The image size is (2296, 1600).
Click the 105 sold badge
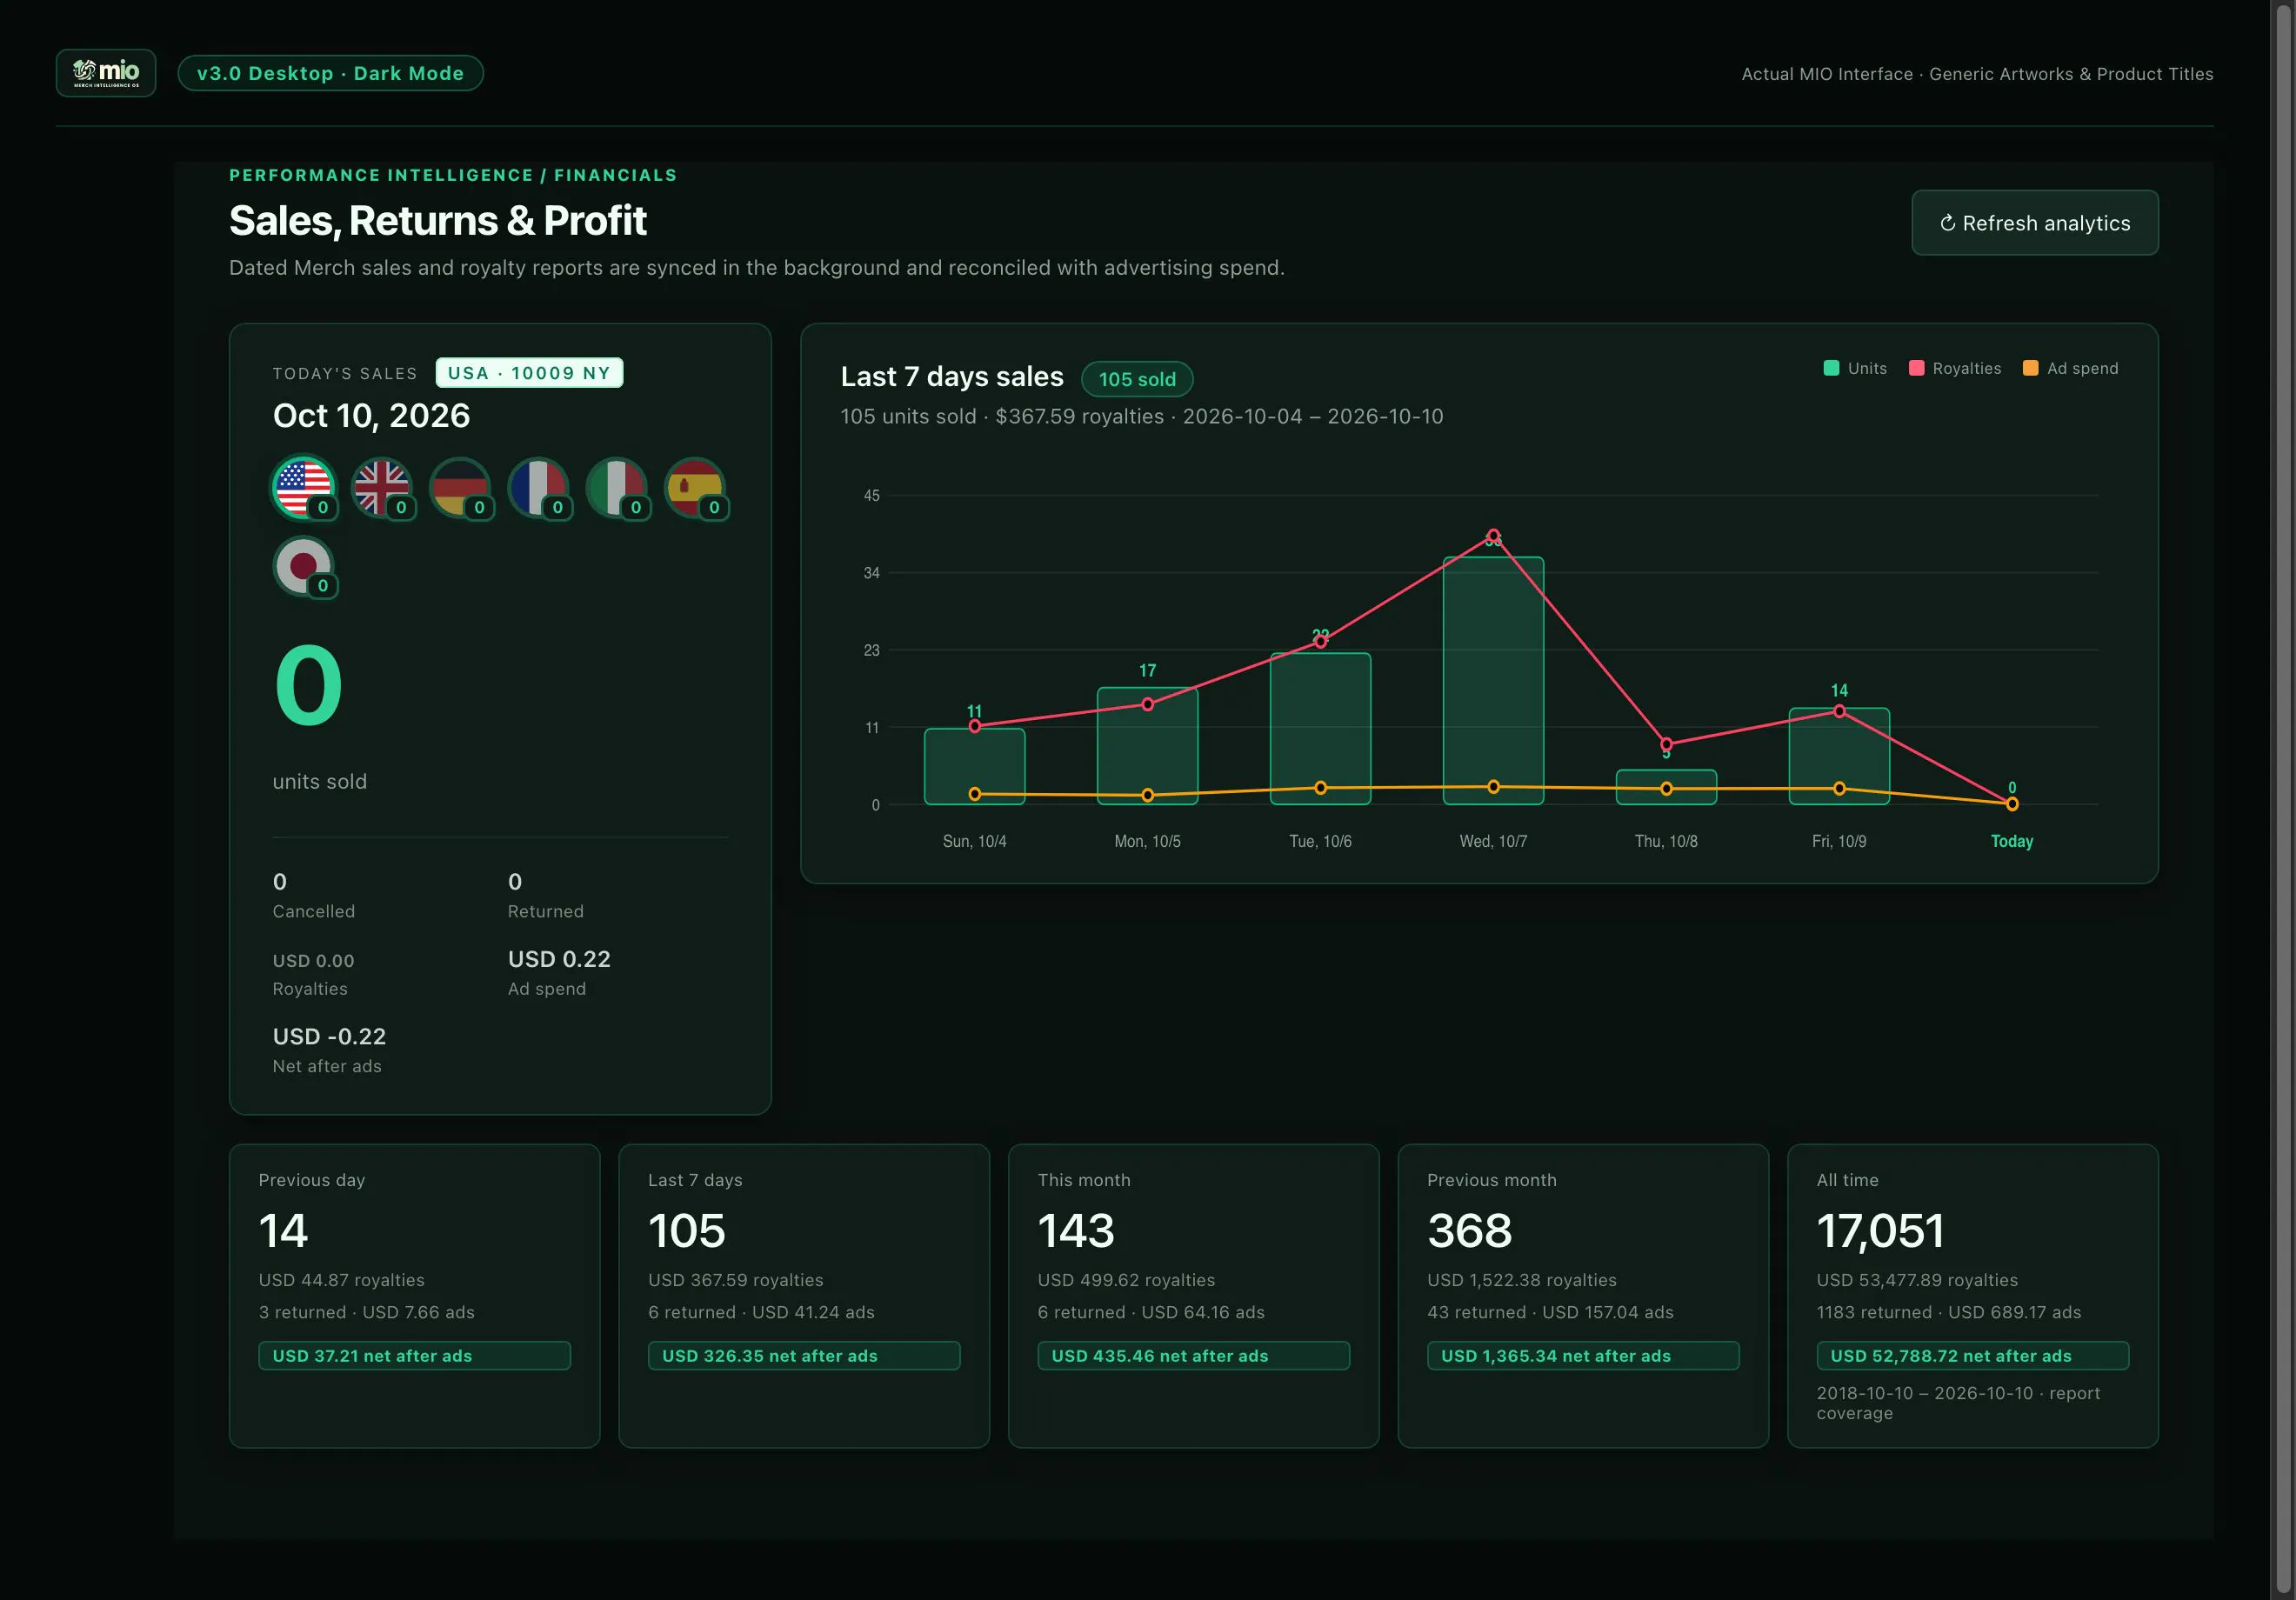tap(1137, 379)
